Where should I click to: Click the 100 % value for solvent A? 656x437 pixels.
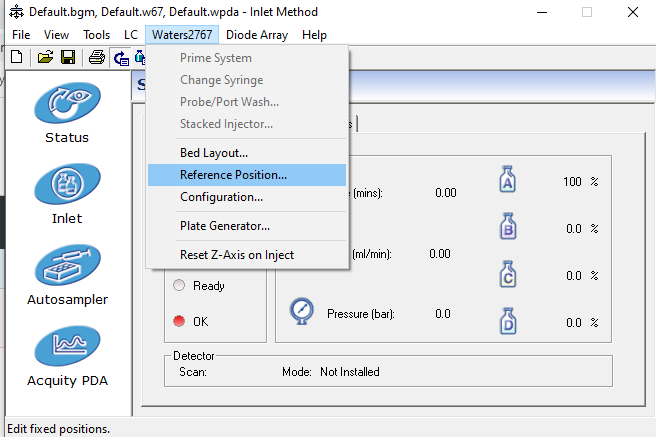[580, 181]
